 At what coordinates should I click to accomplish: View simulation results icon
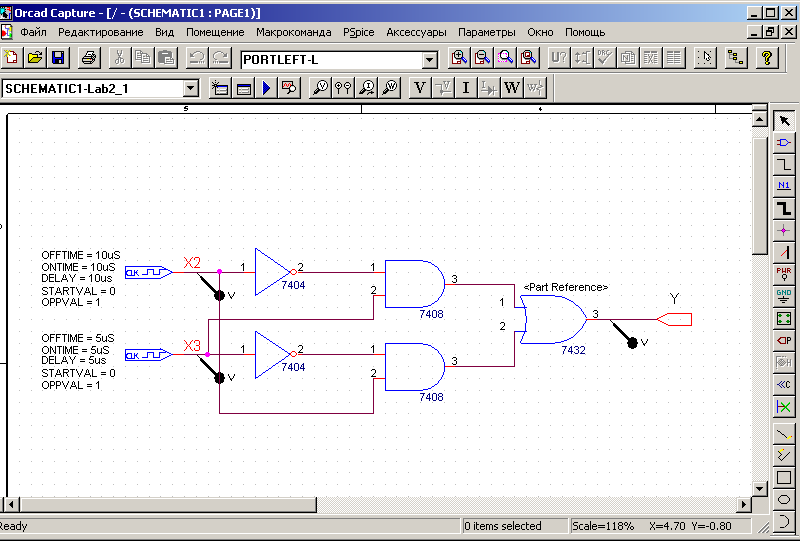pos(289,88)
